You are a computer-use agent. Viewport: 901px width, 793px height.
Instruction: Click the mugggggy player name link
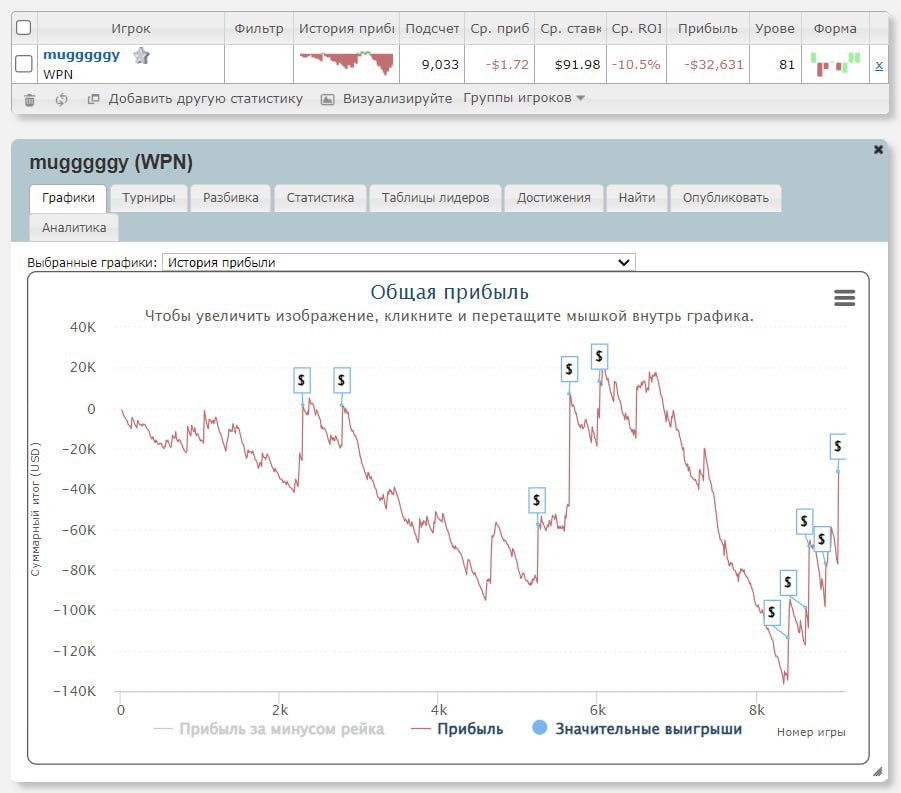click(x=81, y=55)
